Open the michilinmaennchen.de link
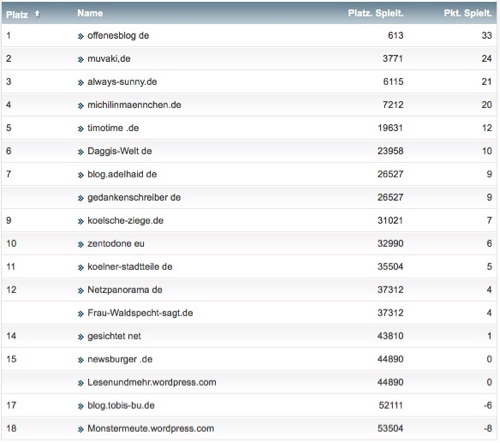This screenshot has width=500, height=443. [134, 105]
